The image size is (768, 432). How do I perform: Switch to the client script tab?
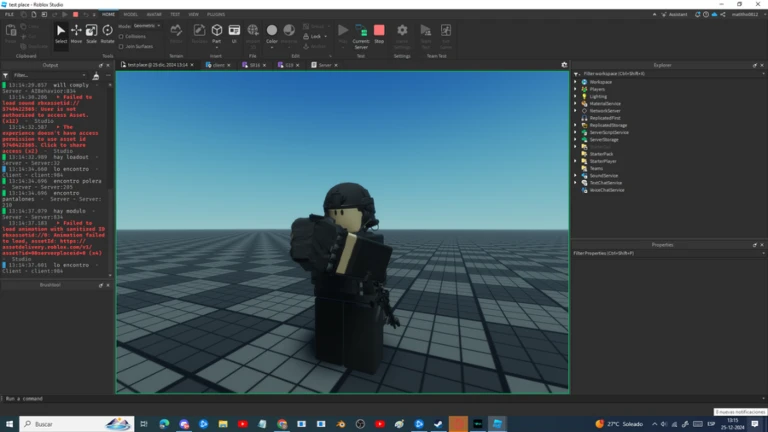[216, 65]
